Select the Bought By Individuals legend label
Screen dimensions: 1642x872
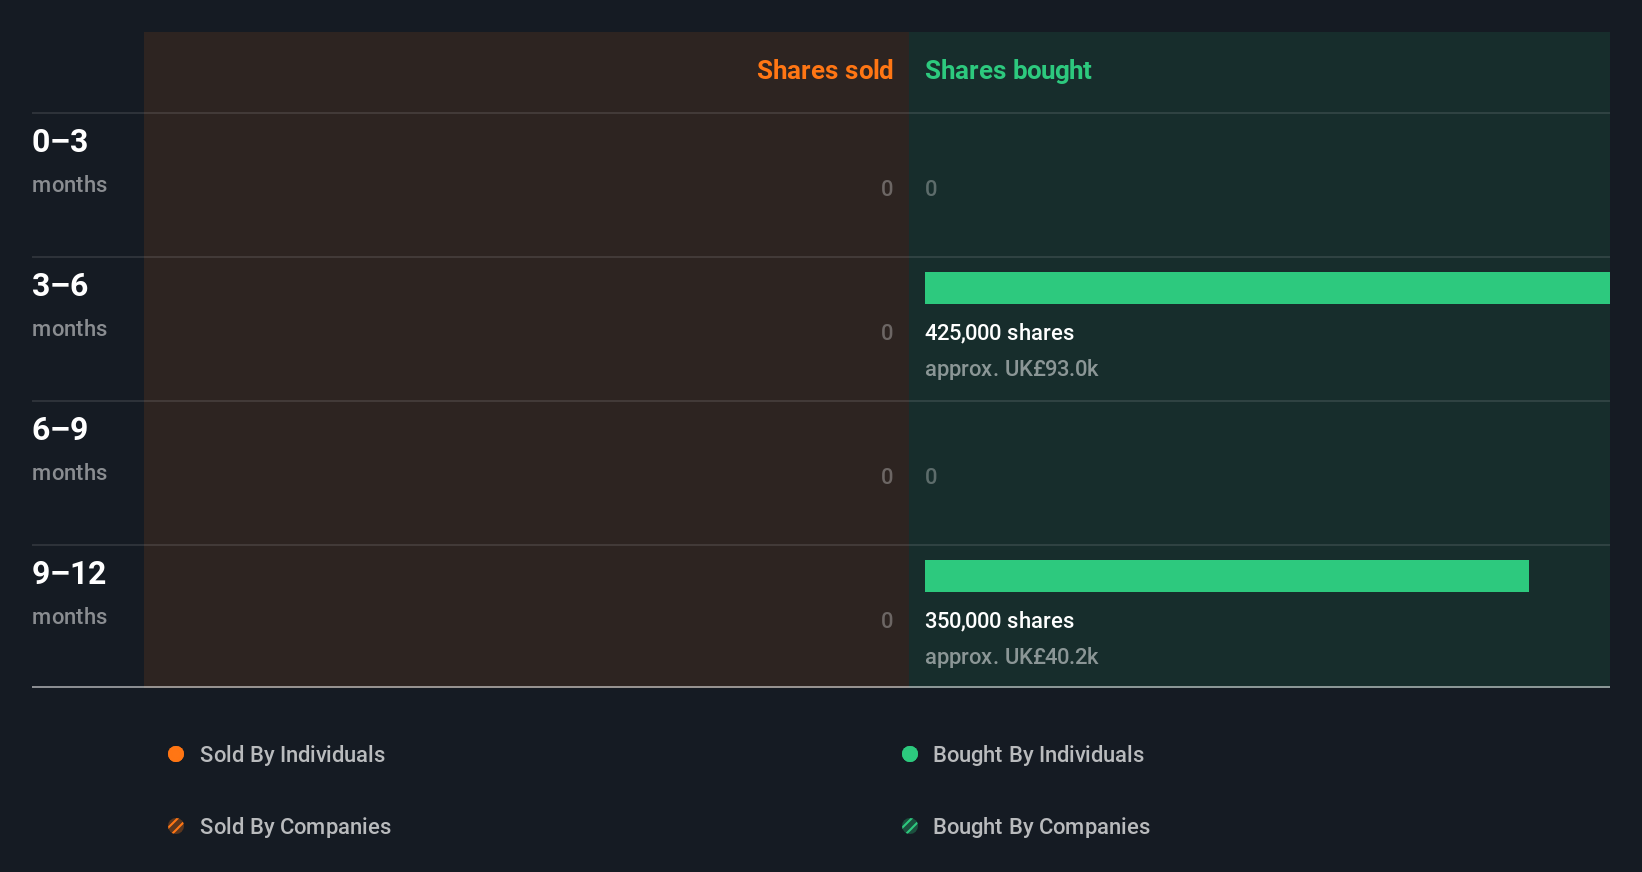coord(1038,755)
